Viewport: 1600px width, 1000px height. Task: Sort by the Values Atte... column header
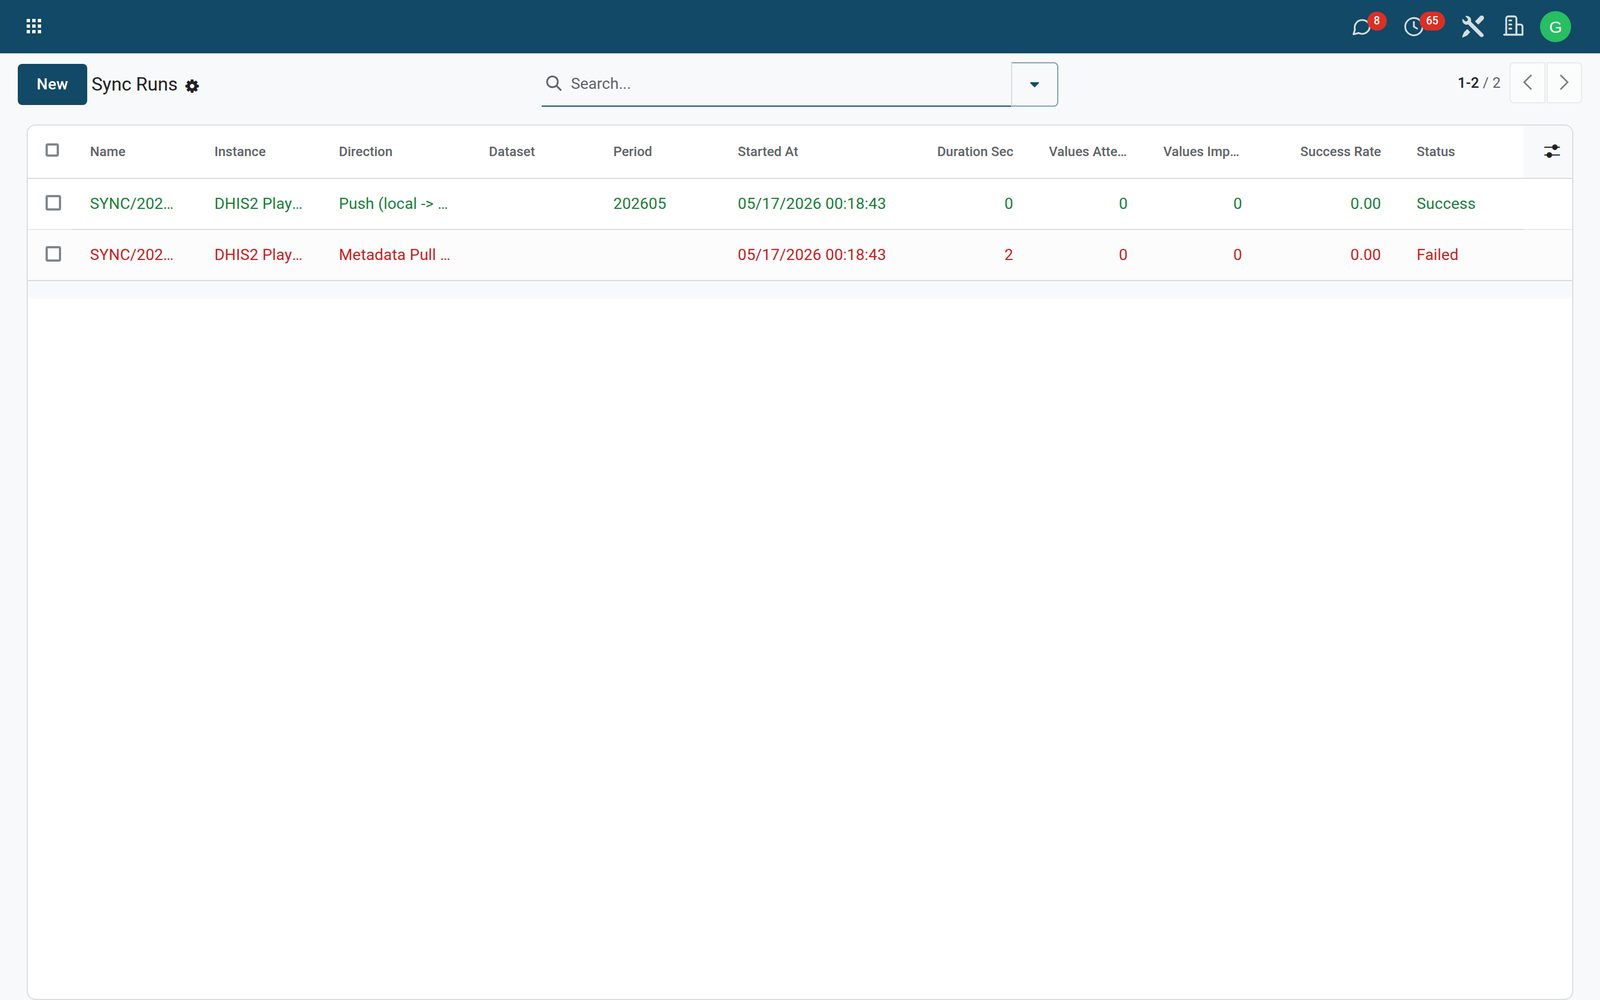coord(1087,152)
